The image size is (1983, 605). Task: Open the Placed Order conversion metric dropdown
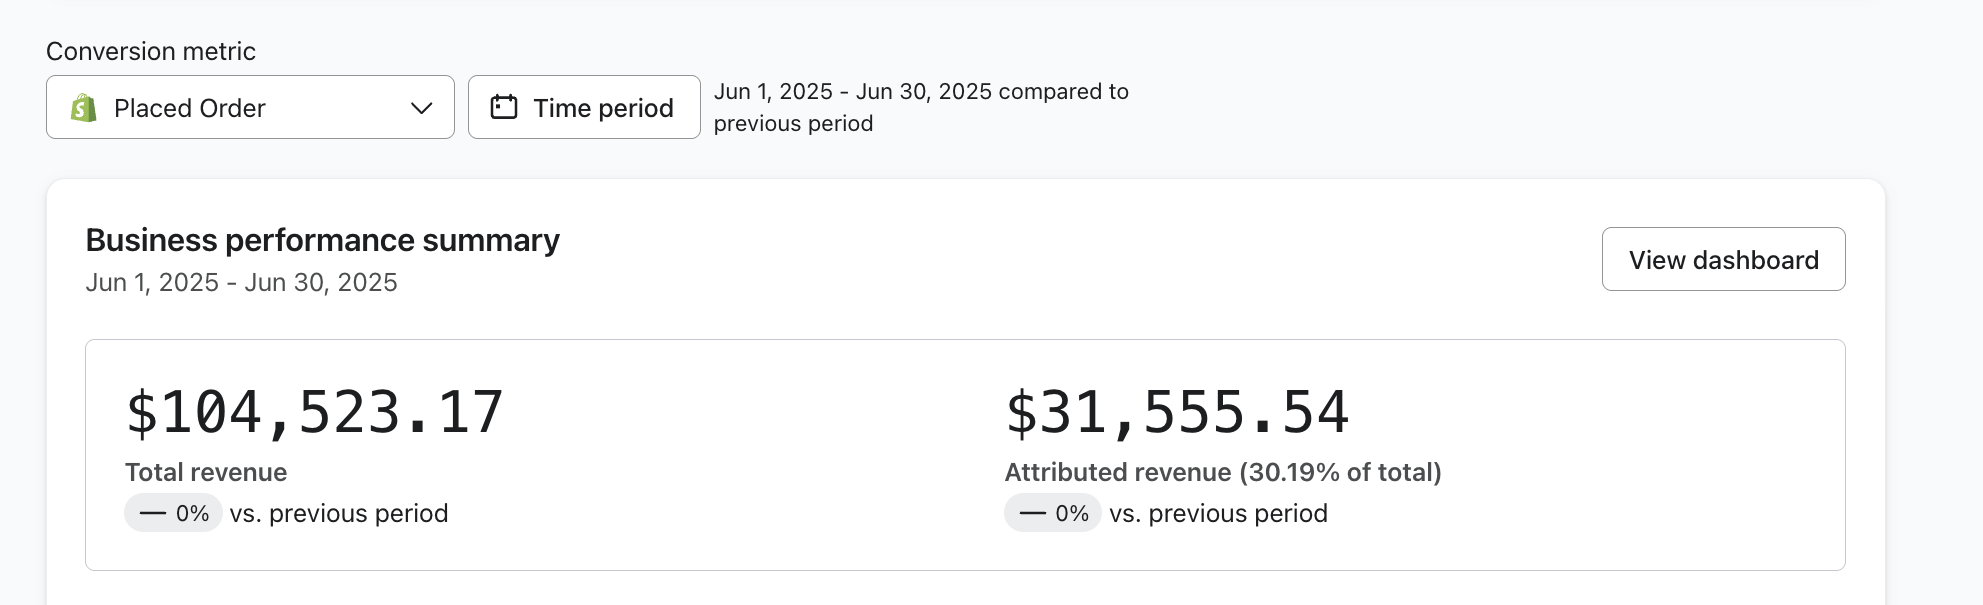point(250,107)
